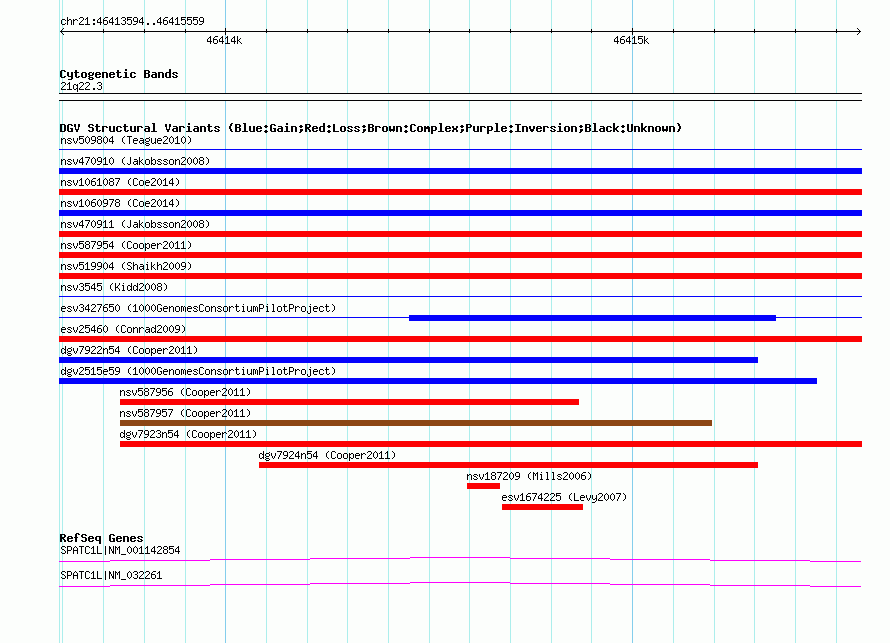890x643 pixels.
Task: Select the dgv7923n54 red loss bar
Action: 491,444
